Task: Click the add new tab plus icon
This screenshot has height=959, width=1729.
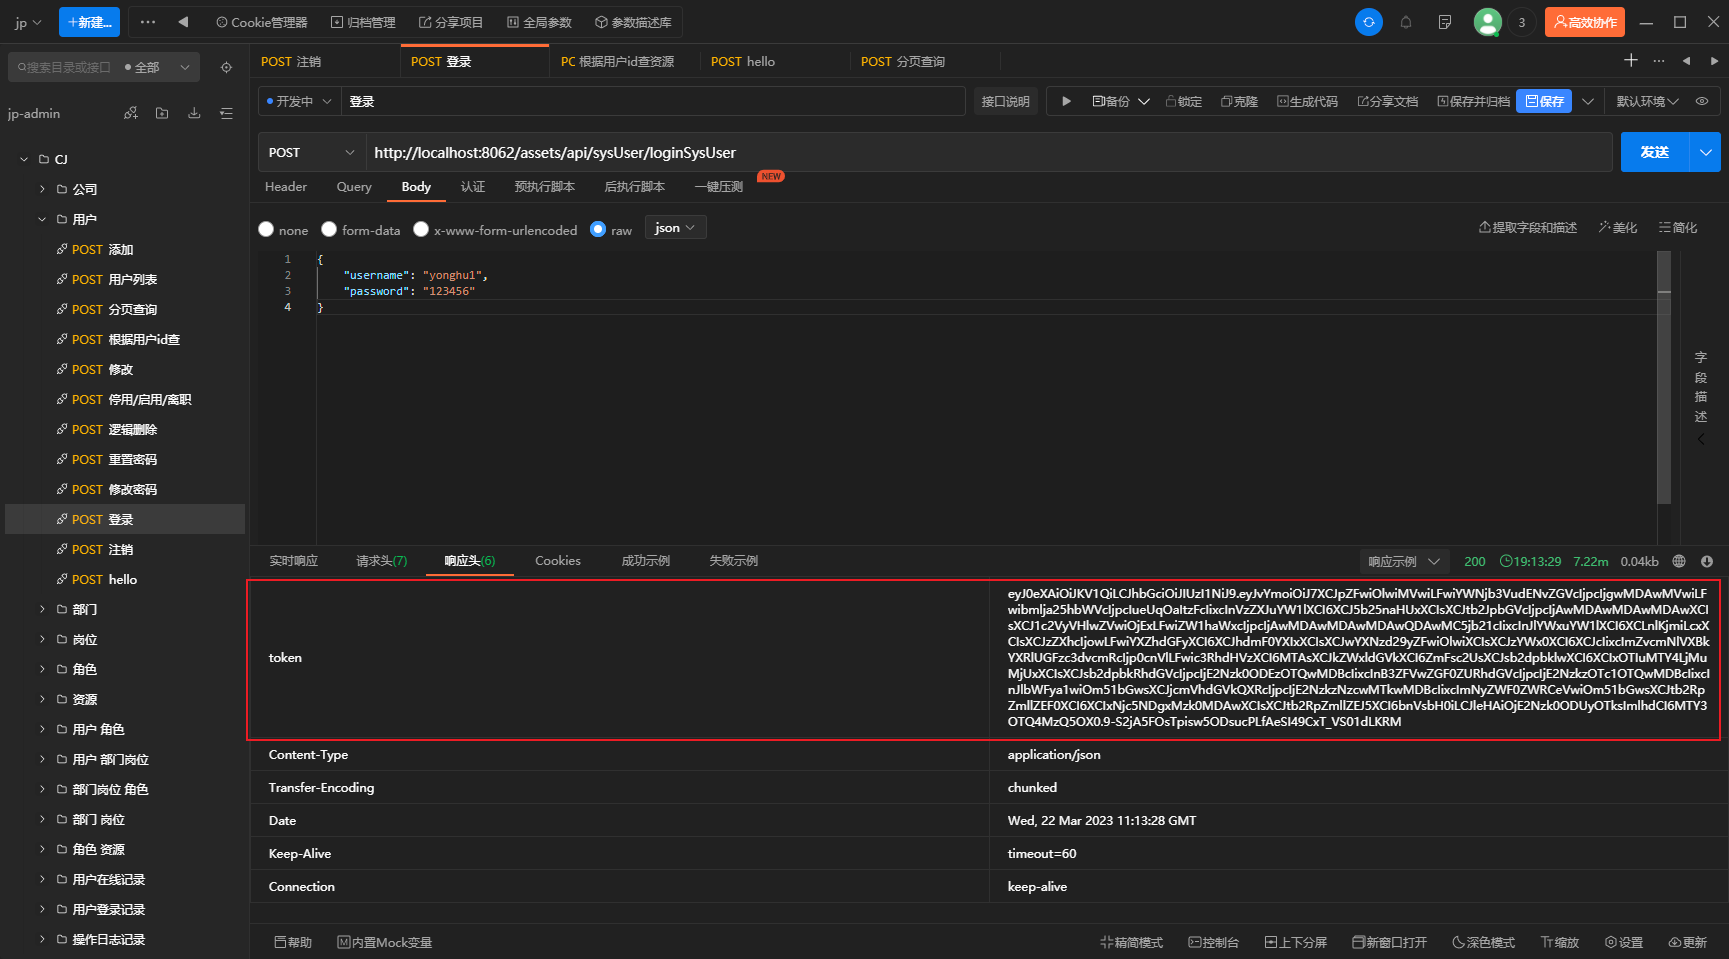Action: point(1631,61)
